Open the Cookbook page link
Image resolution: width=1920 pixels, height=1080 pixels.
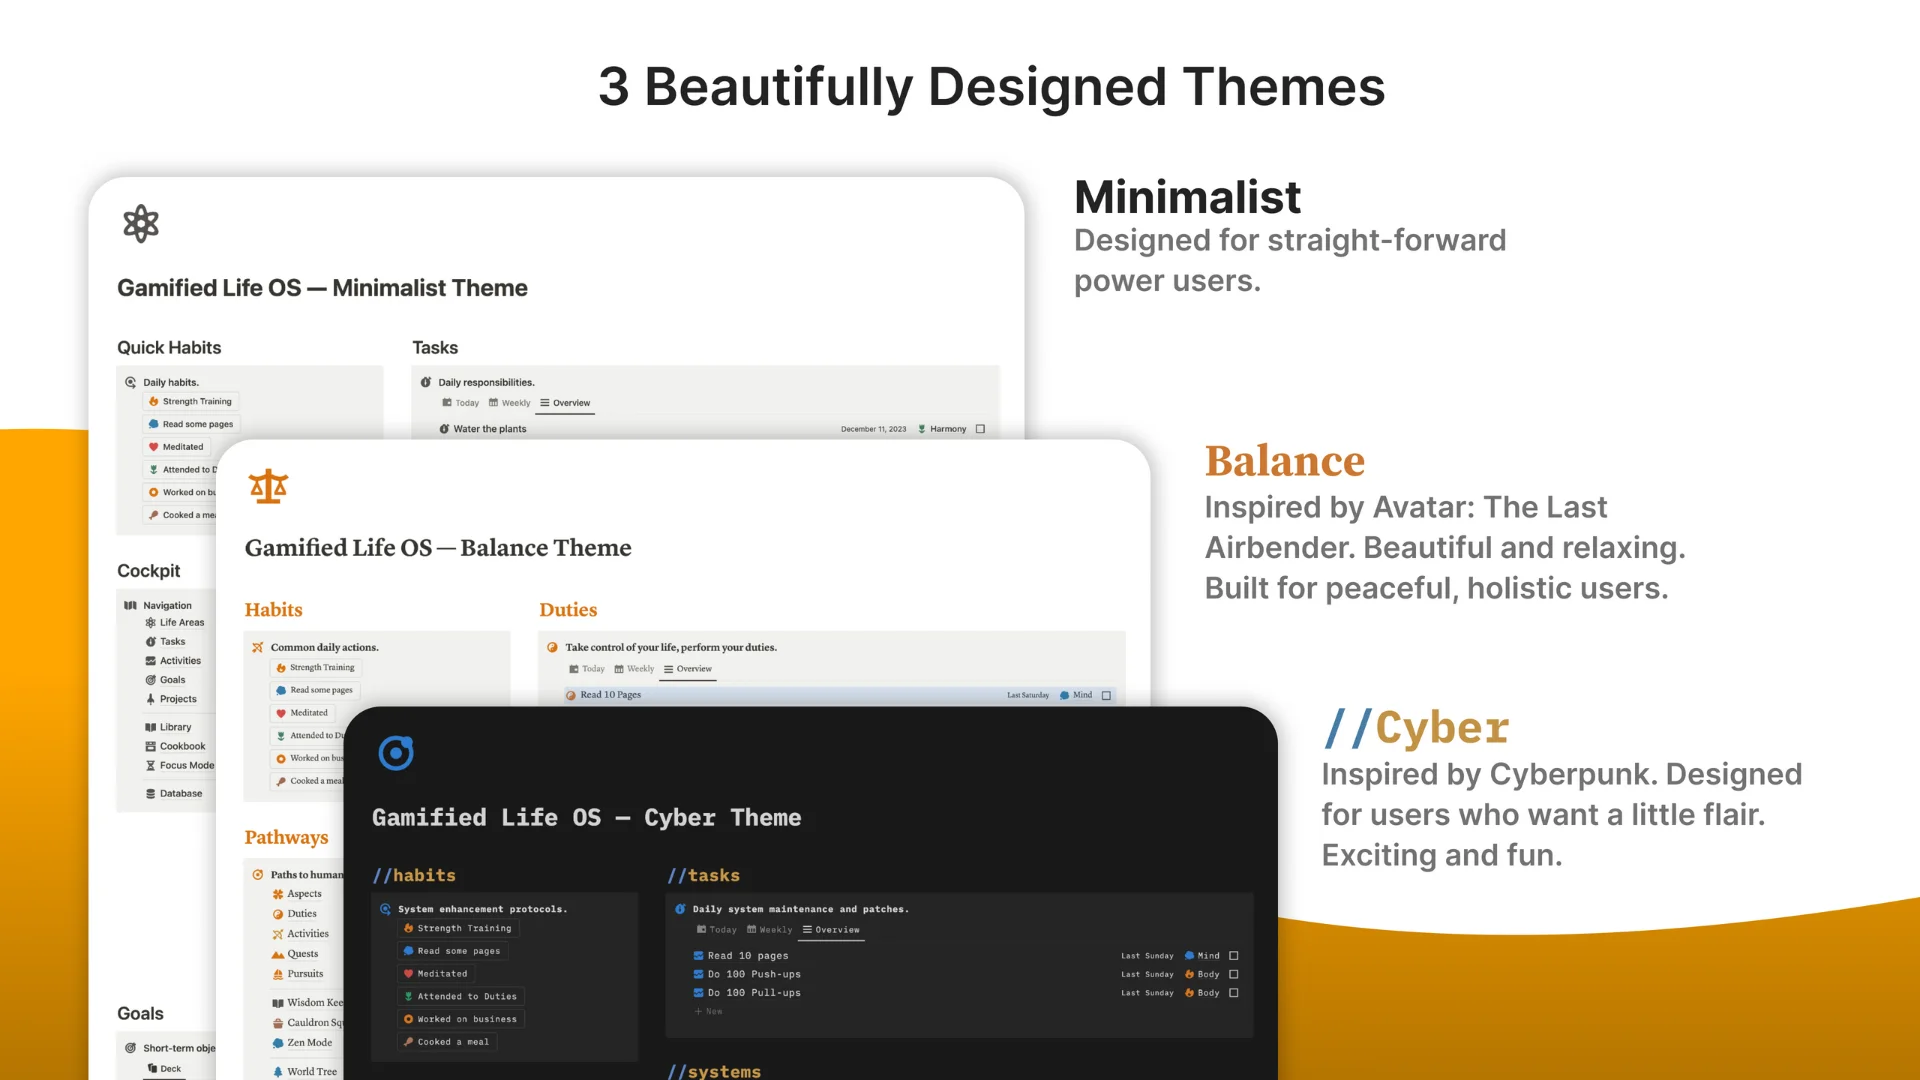[x=182, y=746]
